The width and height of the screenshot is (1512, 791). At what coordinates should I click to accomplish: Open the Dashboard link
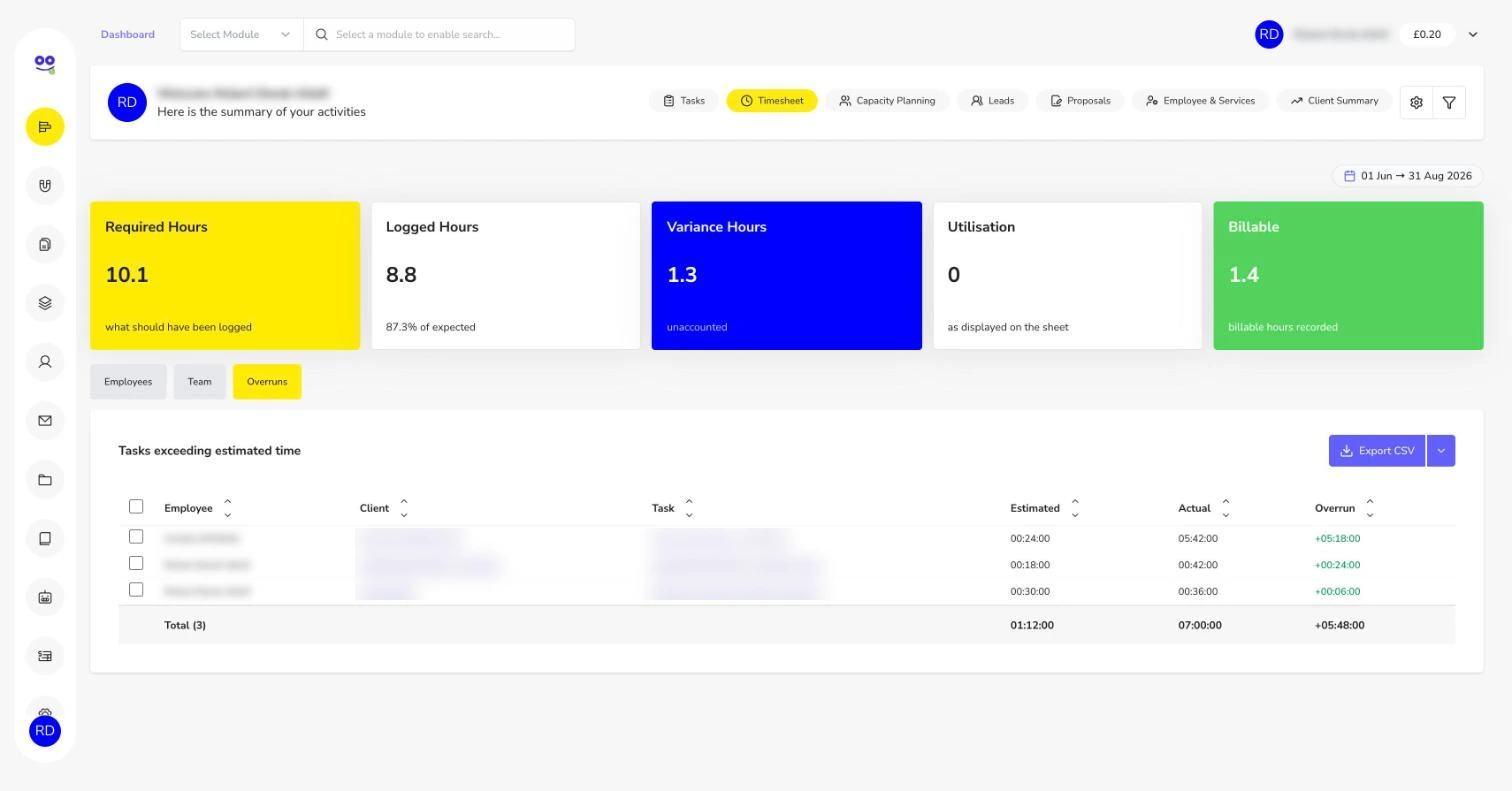tap(127, 34)
